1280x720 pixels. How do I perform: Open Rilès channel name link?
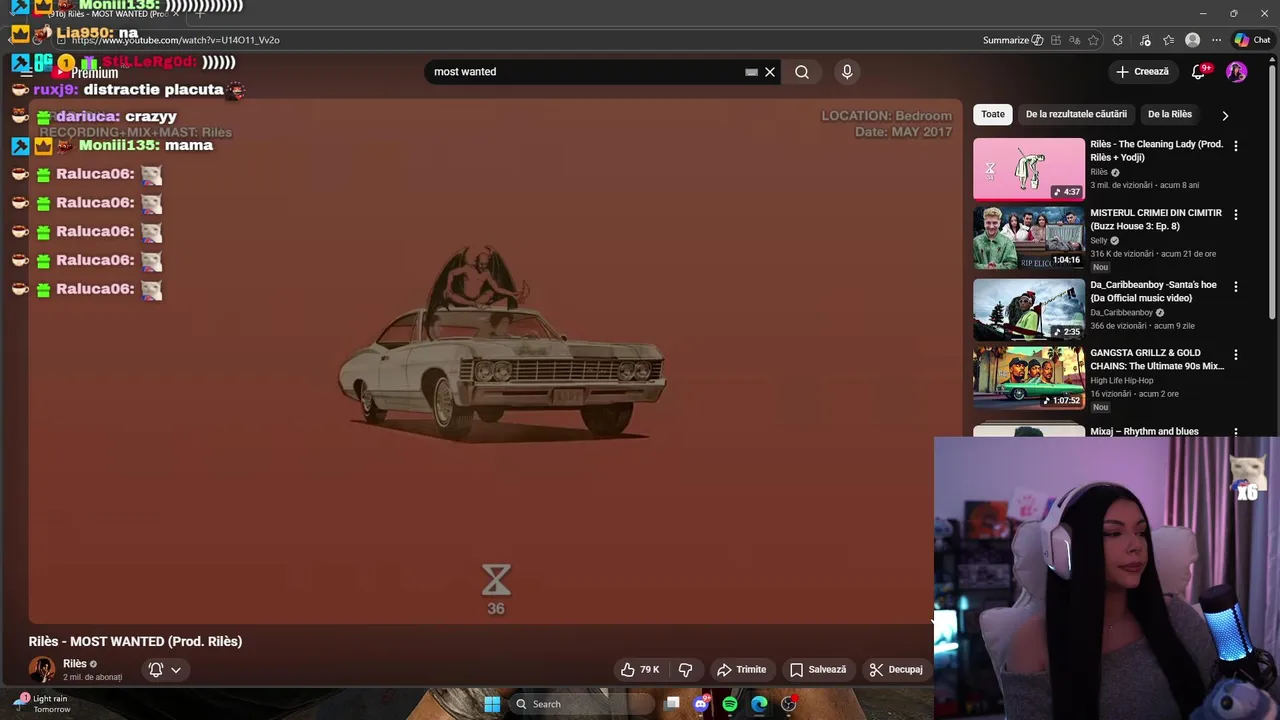pos(75,664)
